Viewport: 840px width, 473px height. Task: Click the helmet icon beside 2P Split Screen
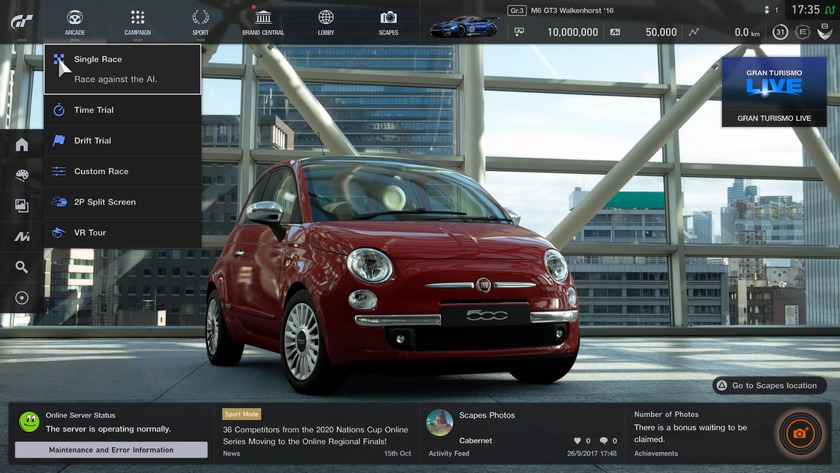(59, 202)
